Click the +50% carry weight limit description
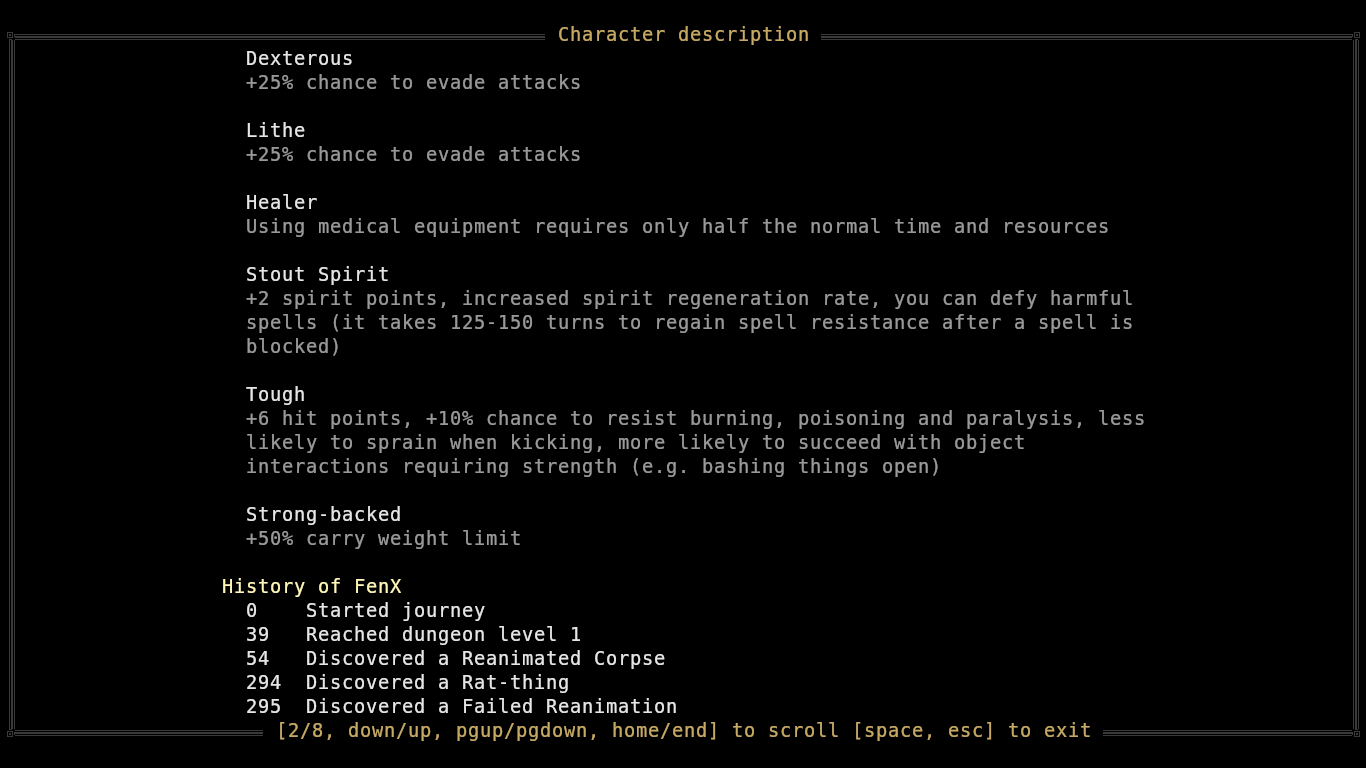This screenshot has width=1366, height=768. coord(383,539)
